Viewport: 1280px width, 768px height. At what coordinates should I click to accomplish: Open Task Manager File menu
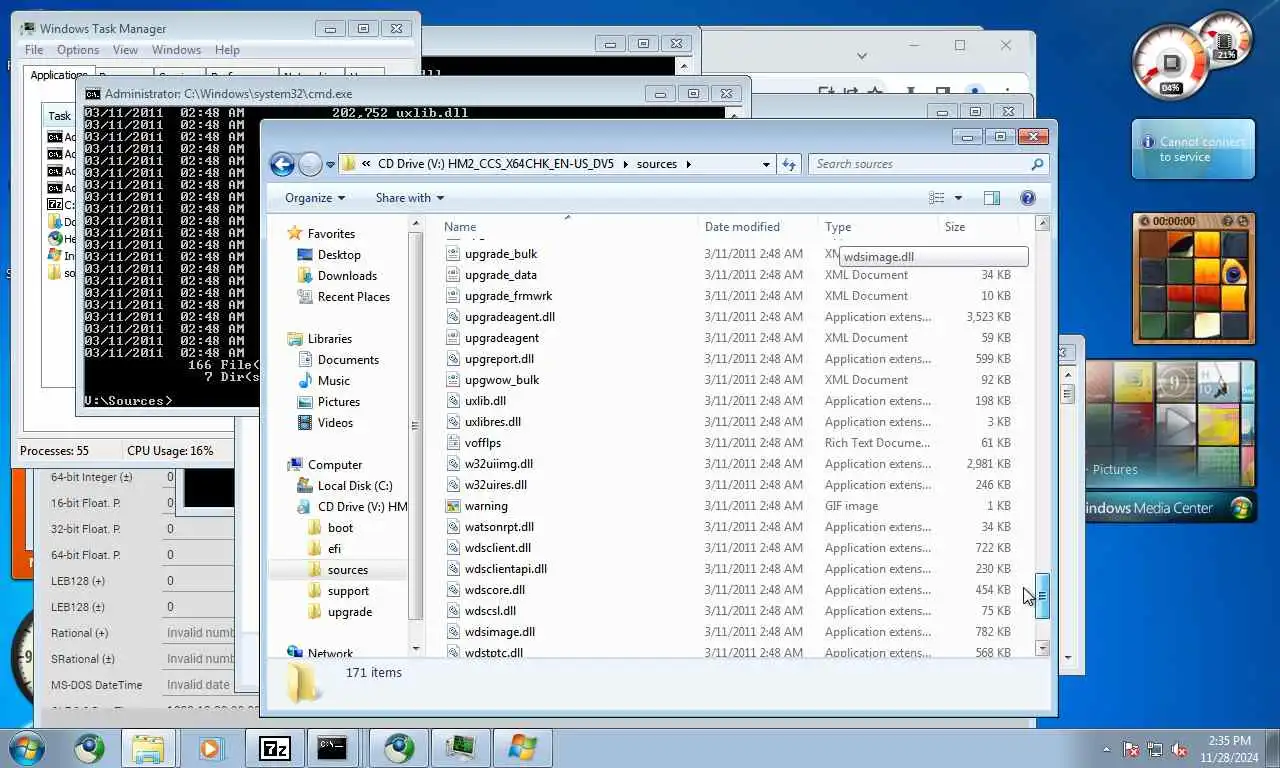[34, 50]
